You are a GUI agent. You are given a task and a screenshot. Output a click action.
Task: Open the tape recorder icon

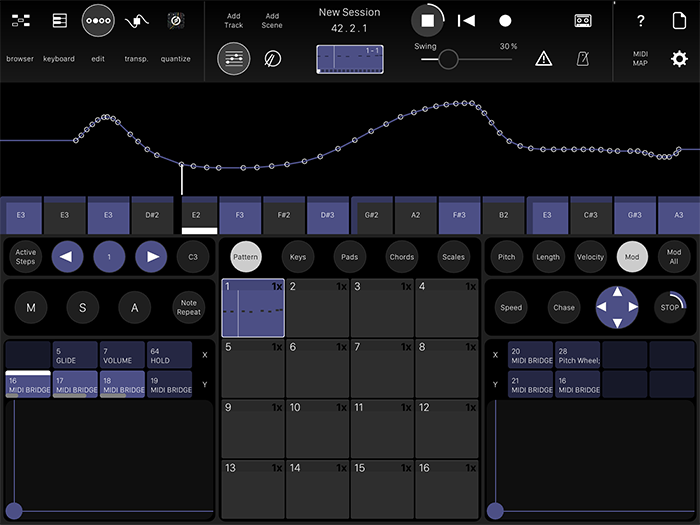[583, 21]
